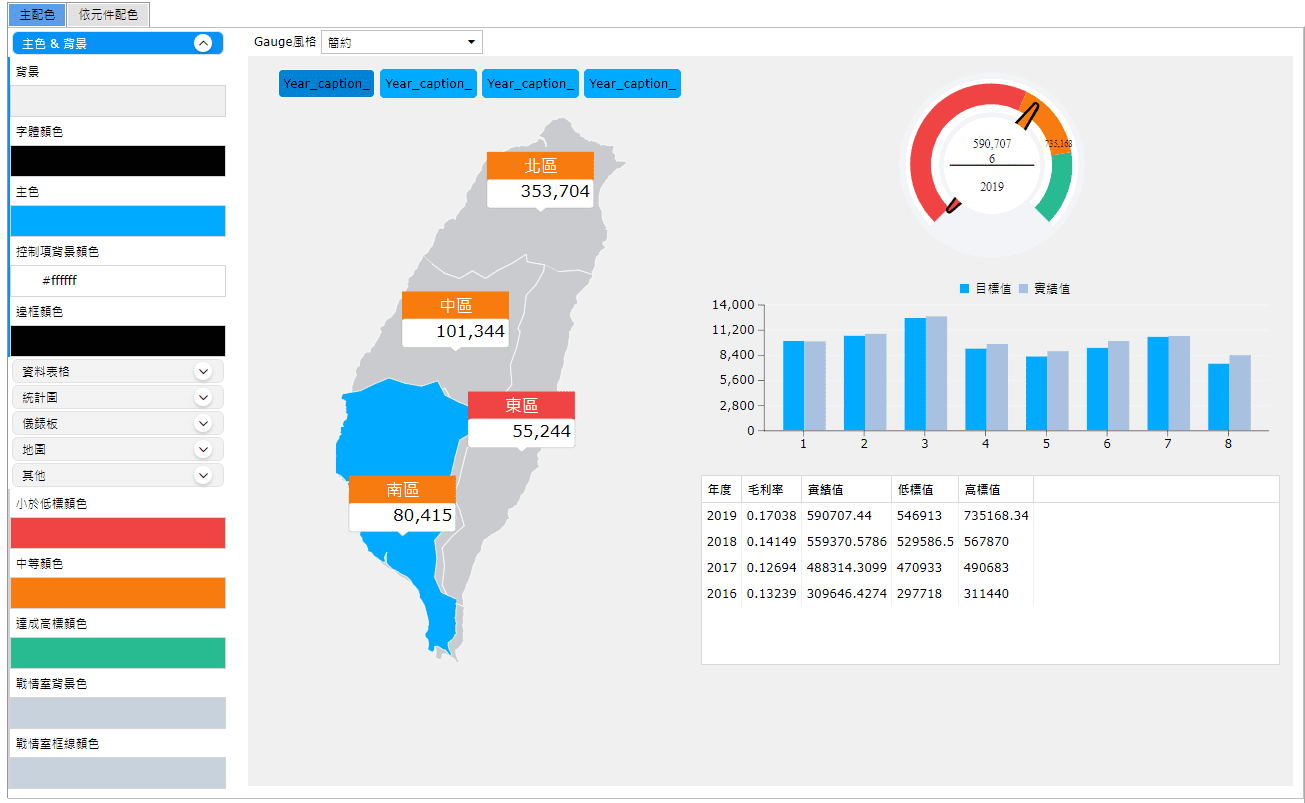Select the 2017 table row cell
Image resolution: width=1305 pixels, height=803 pixels.
click(721, 568)
